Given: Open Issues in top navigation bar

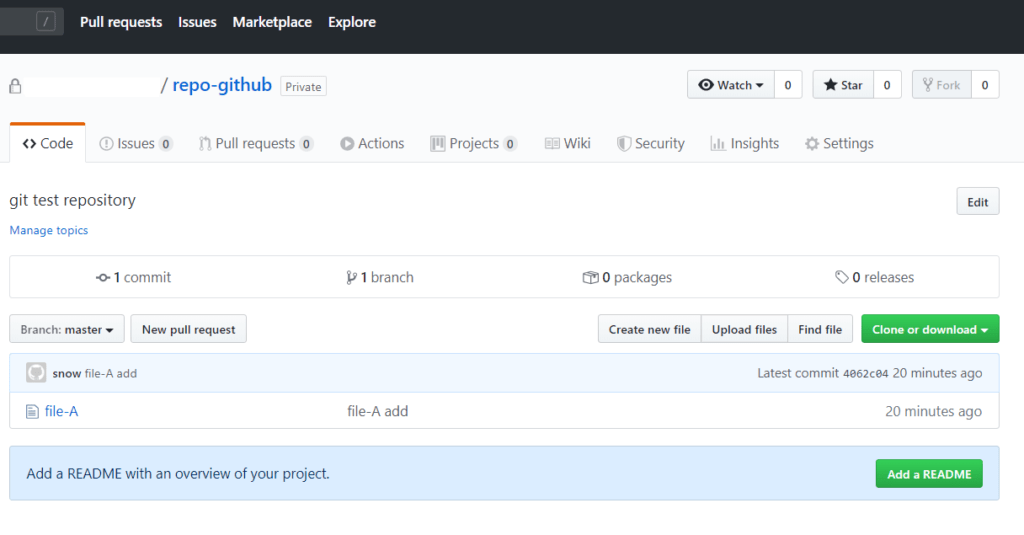Looking at the screenshot, I should point(197,22).
